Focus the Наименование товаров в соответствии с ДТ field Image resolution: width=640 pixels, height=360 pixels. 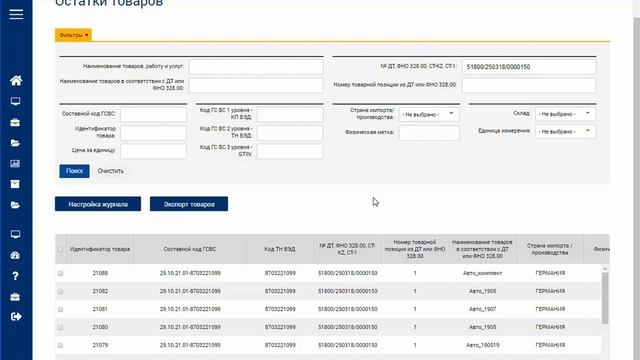pyautogui.click(x=256, y=85)
